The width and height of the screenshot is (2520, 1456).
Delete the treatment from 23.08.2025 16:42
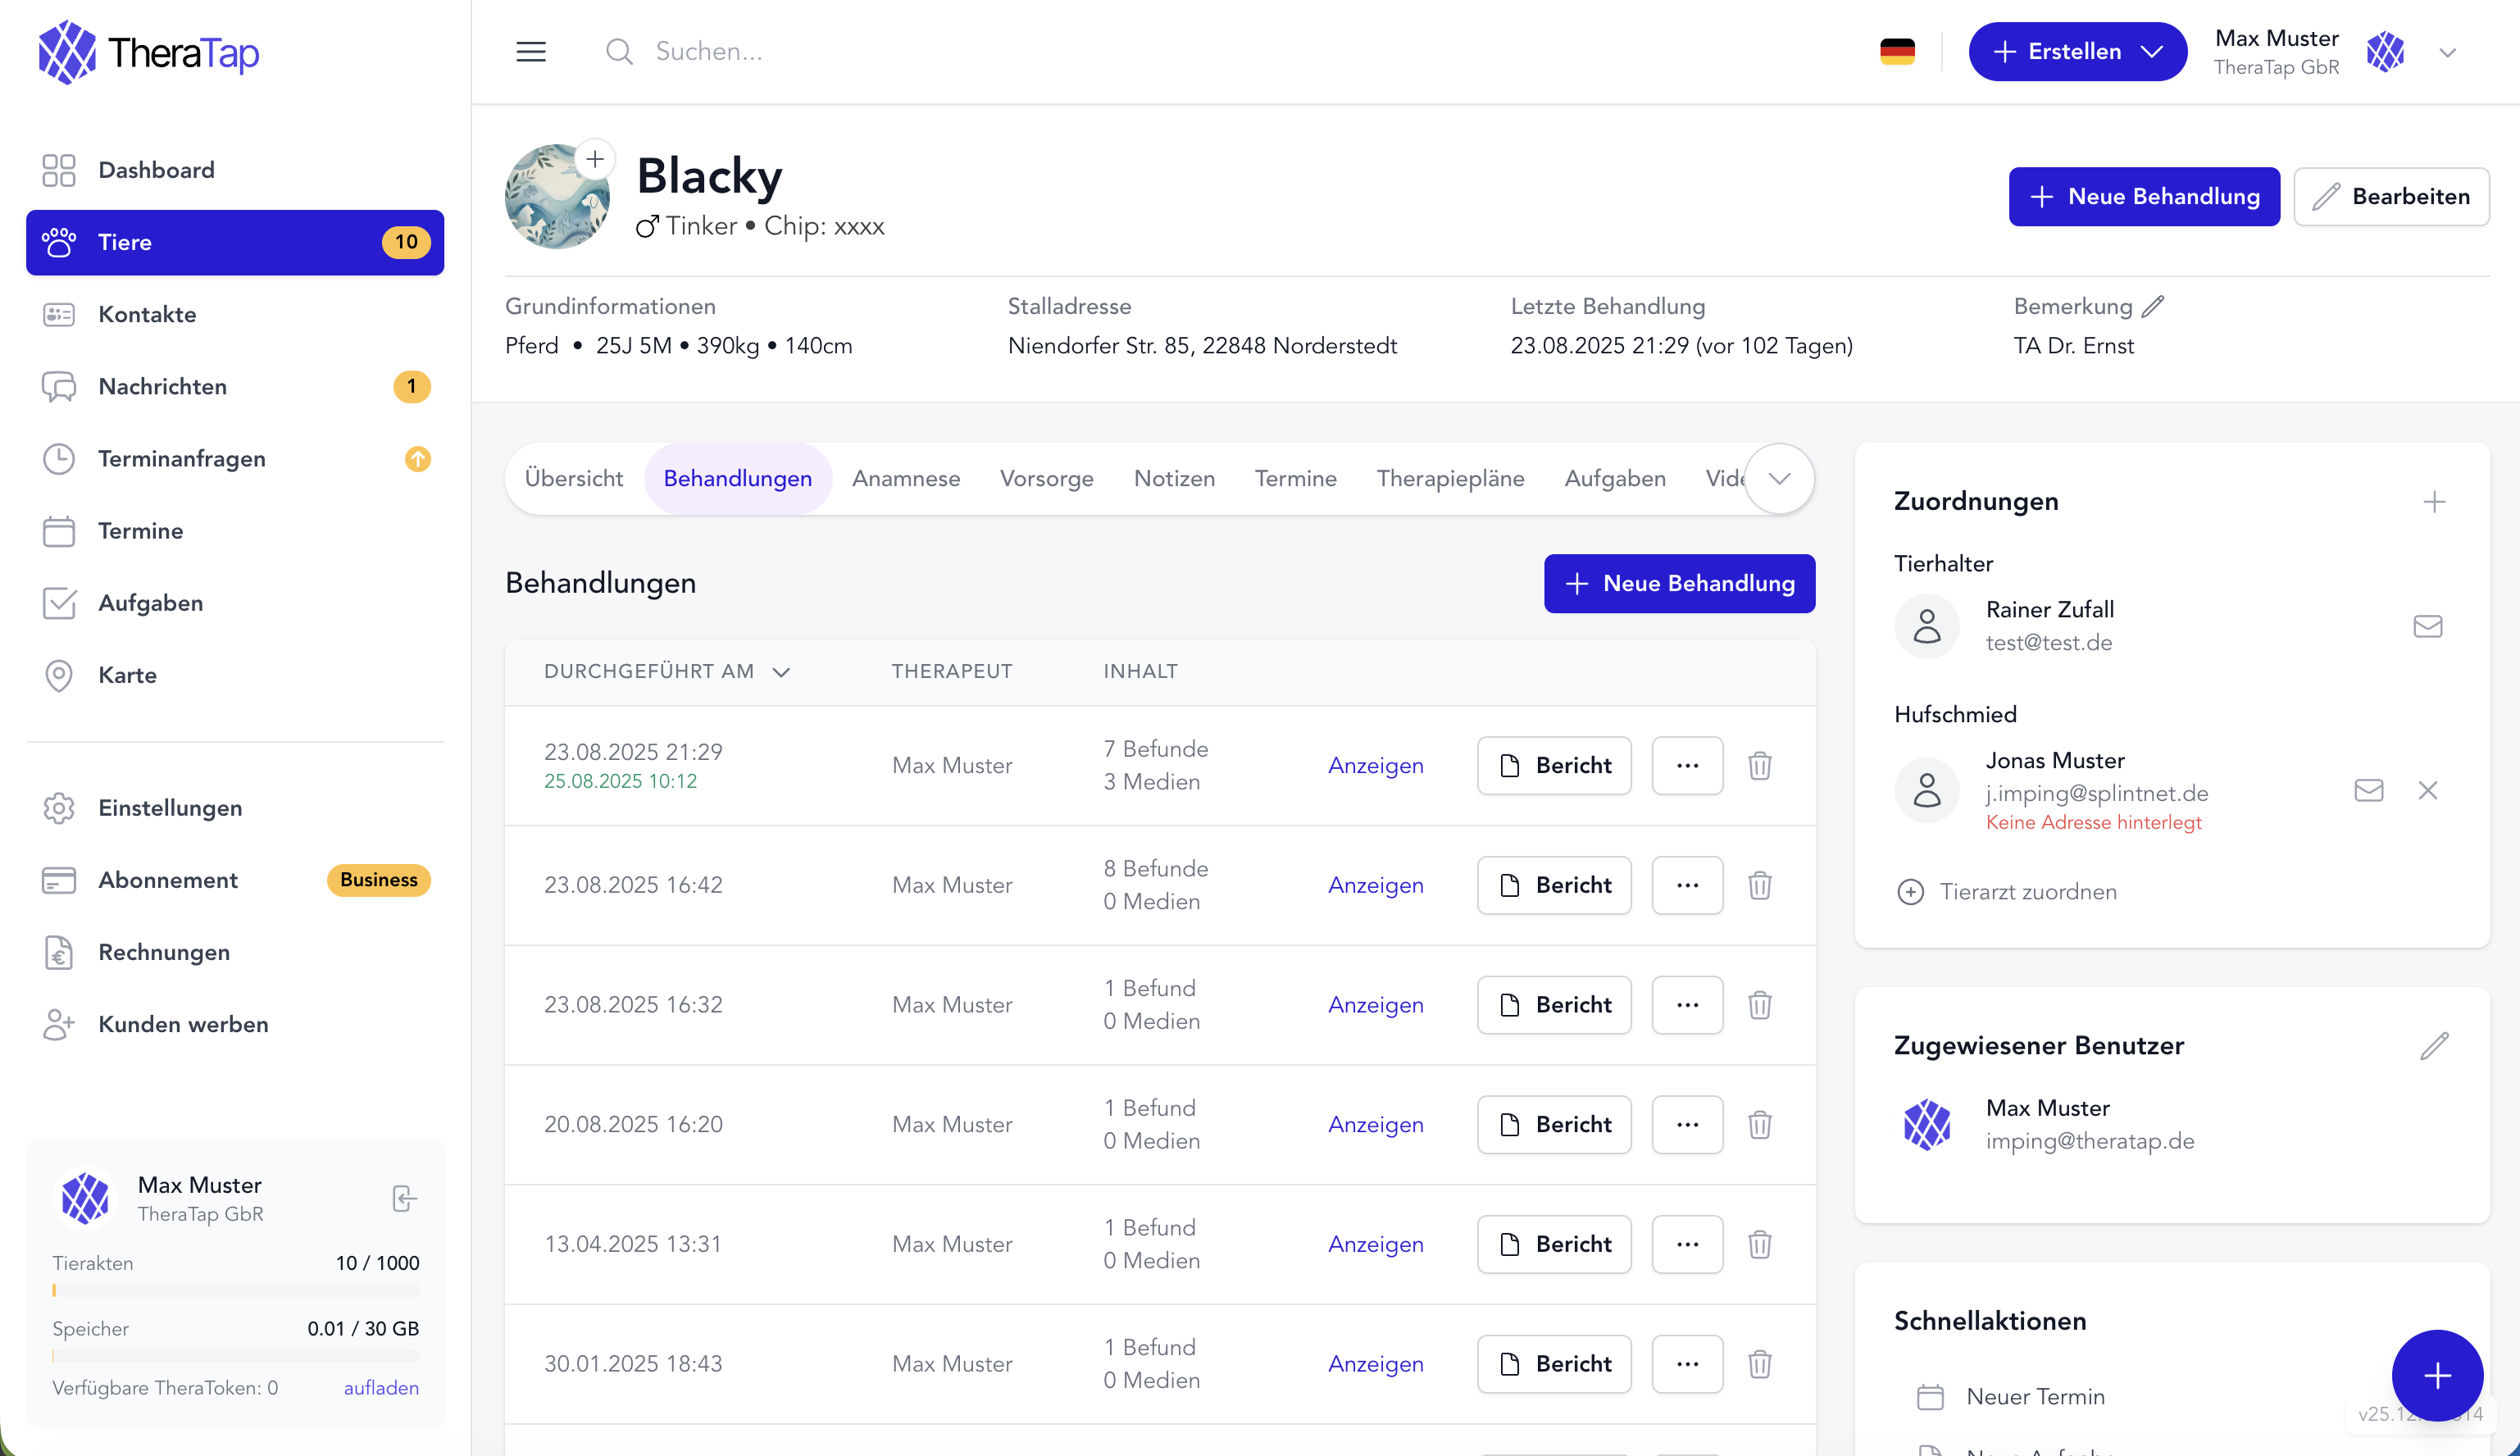(1760, 885)
